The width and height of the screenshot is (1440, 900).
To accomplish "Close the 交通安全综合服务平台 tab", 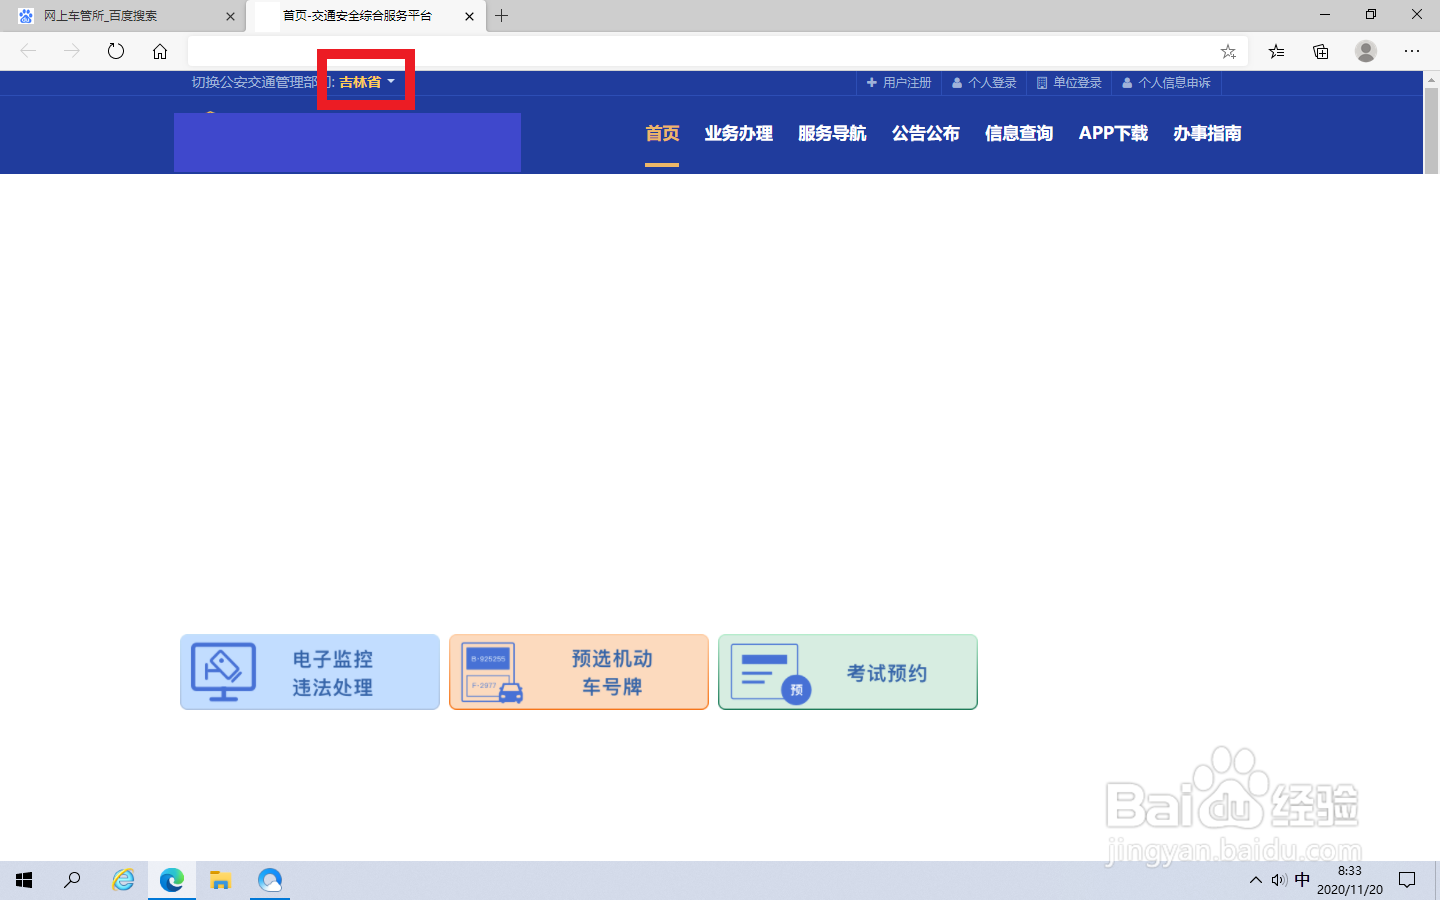I will 469,16.
